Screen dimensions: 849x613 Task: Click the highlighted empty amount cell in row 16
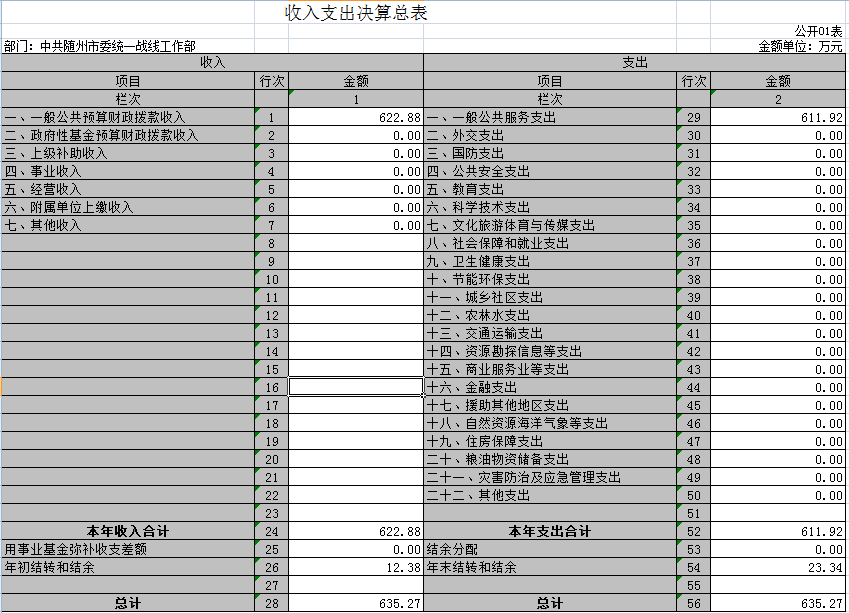(x=356, y=387)
